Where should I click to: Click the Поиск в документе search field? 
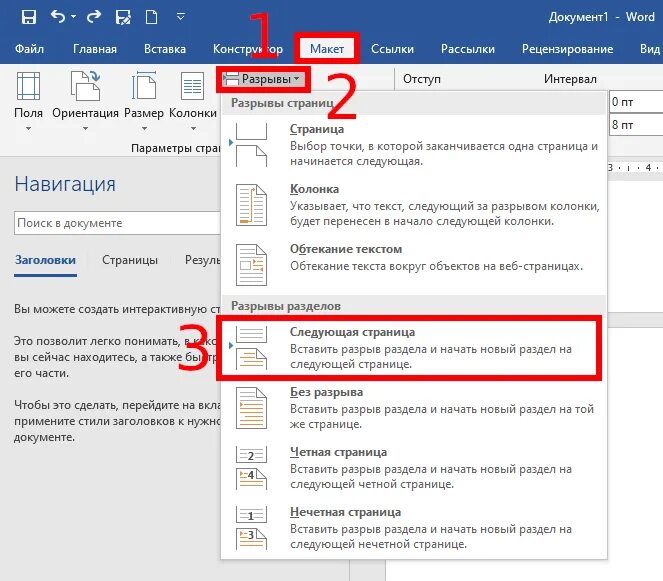pyautogui.click(x=117, y=223)
